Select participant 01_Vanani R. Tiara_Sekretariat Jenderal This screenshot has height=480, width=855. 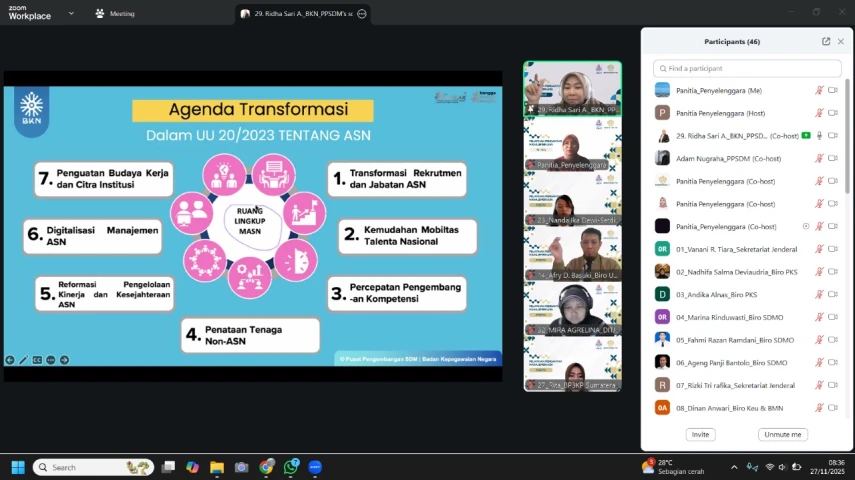pyautogui.click(x=747, y=249)
